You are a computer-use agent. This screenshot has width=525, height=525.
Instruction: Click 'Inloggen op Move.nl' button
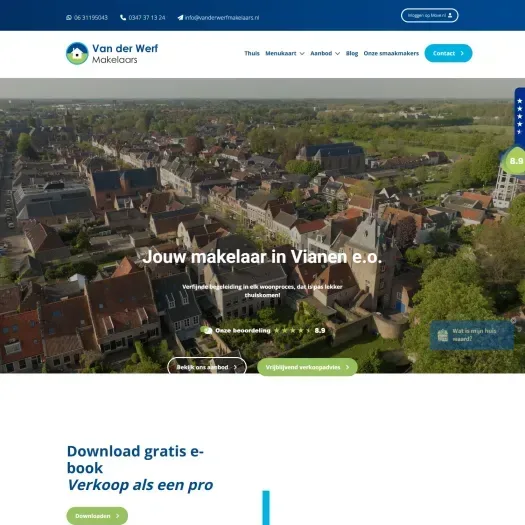point(430,15)
